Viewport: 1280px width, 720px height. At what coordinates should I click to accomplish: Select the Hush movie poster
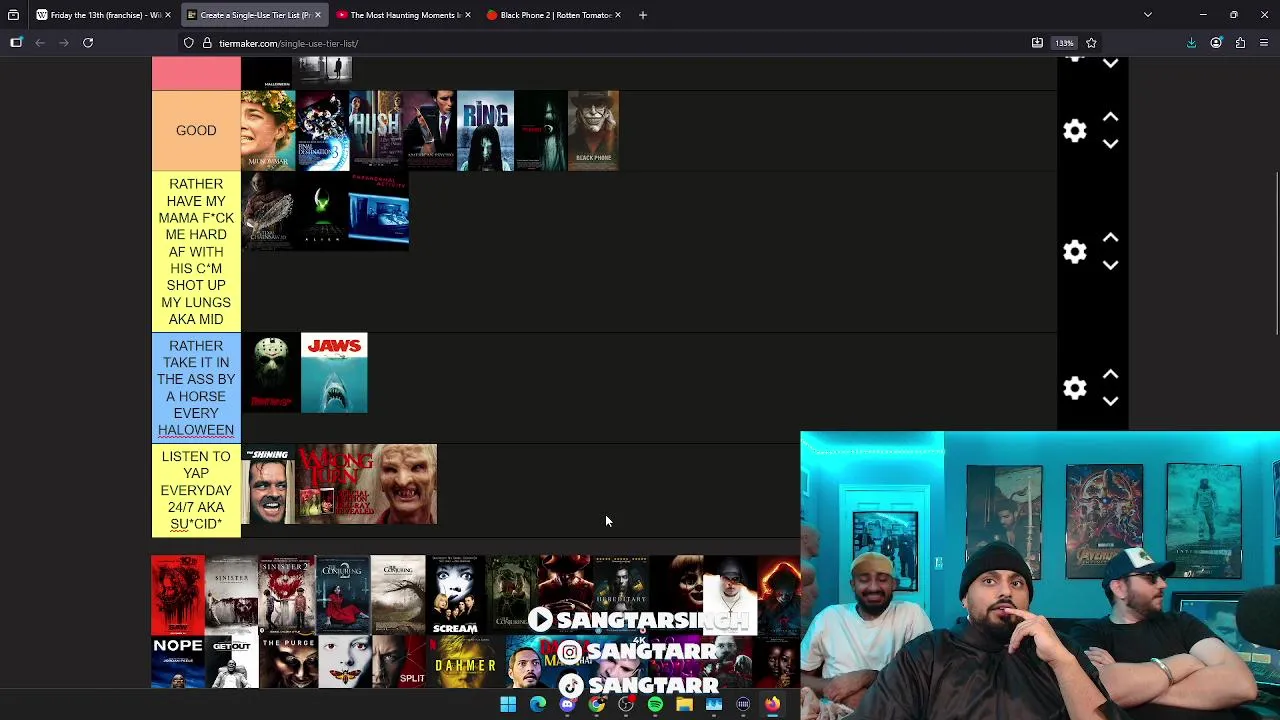pos(376,131)
